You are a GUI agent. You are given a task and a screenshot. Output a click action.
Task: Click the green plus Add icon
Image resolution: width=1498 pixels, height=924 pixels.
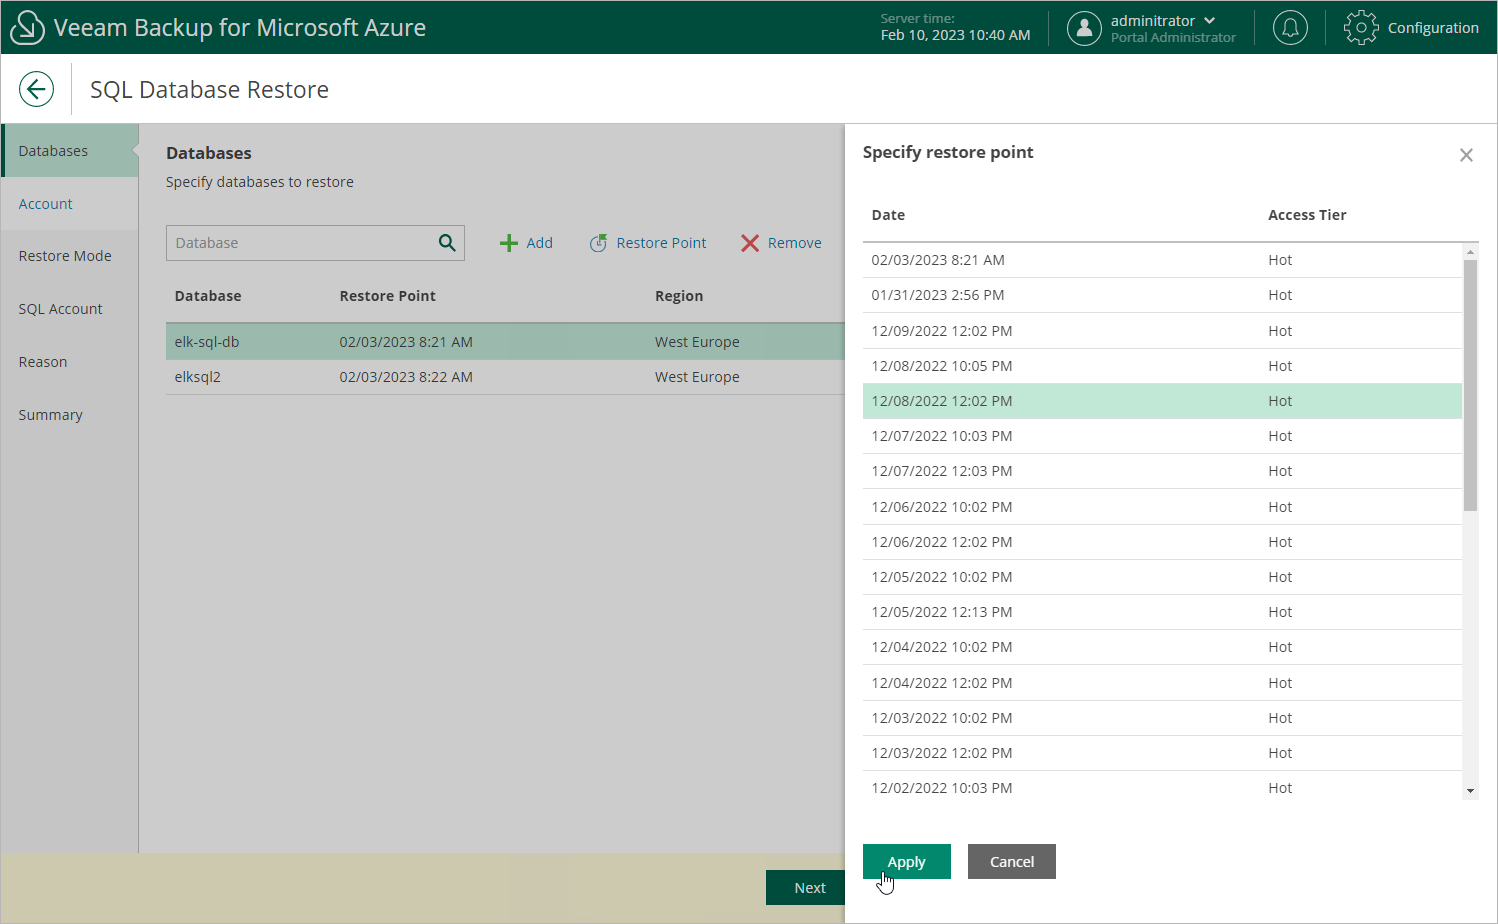point(509,243)
